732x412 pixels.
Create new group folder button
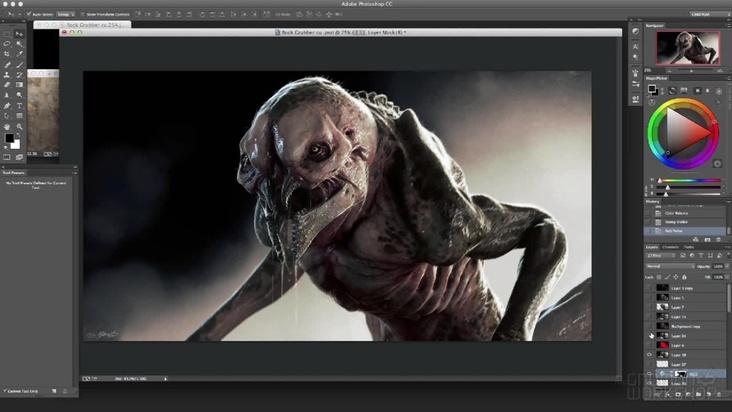[x=698, y=394]
